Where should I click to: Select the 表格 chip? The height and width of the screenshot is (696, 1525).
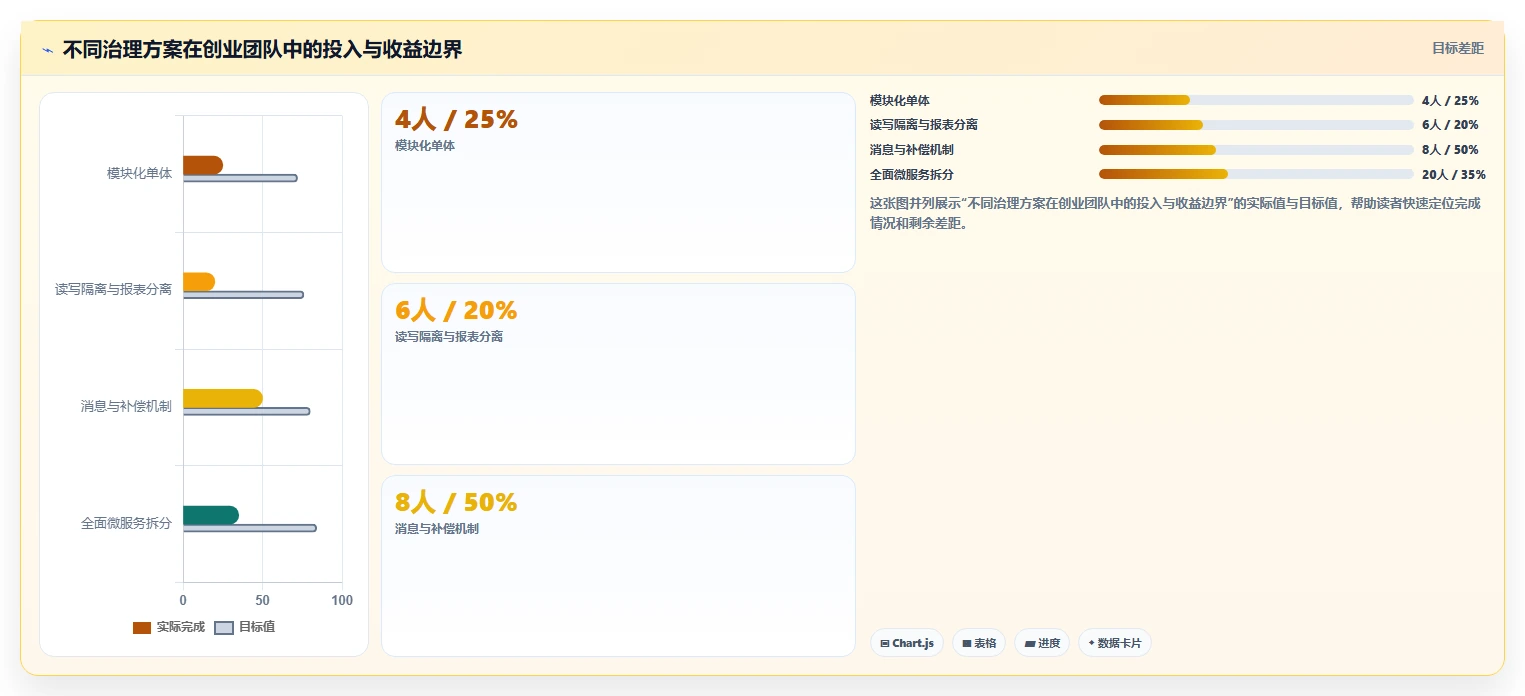[x=979, y=643]
